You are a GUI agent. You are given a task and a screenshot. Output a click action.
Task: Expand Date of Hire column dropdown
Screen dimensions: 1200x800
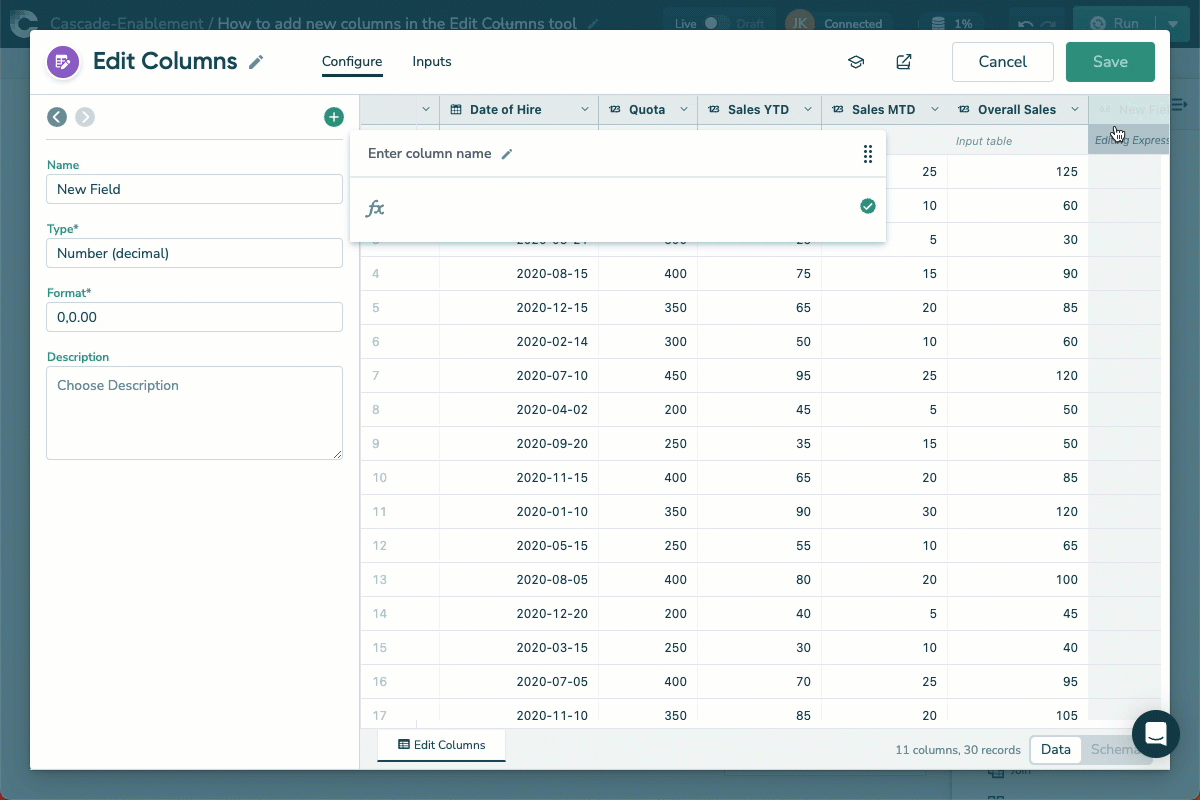pyautogui.click(x=585, y=110)
